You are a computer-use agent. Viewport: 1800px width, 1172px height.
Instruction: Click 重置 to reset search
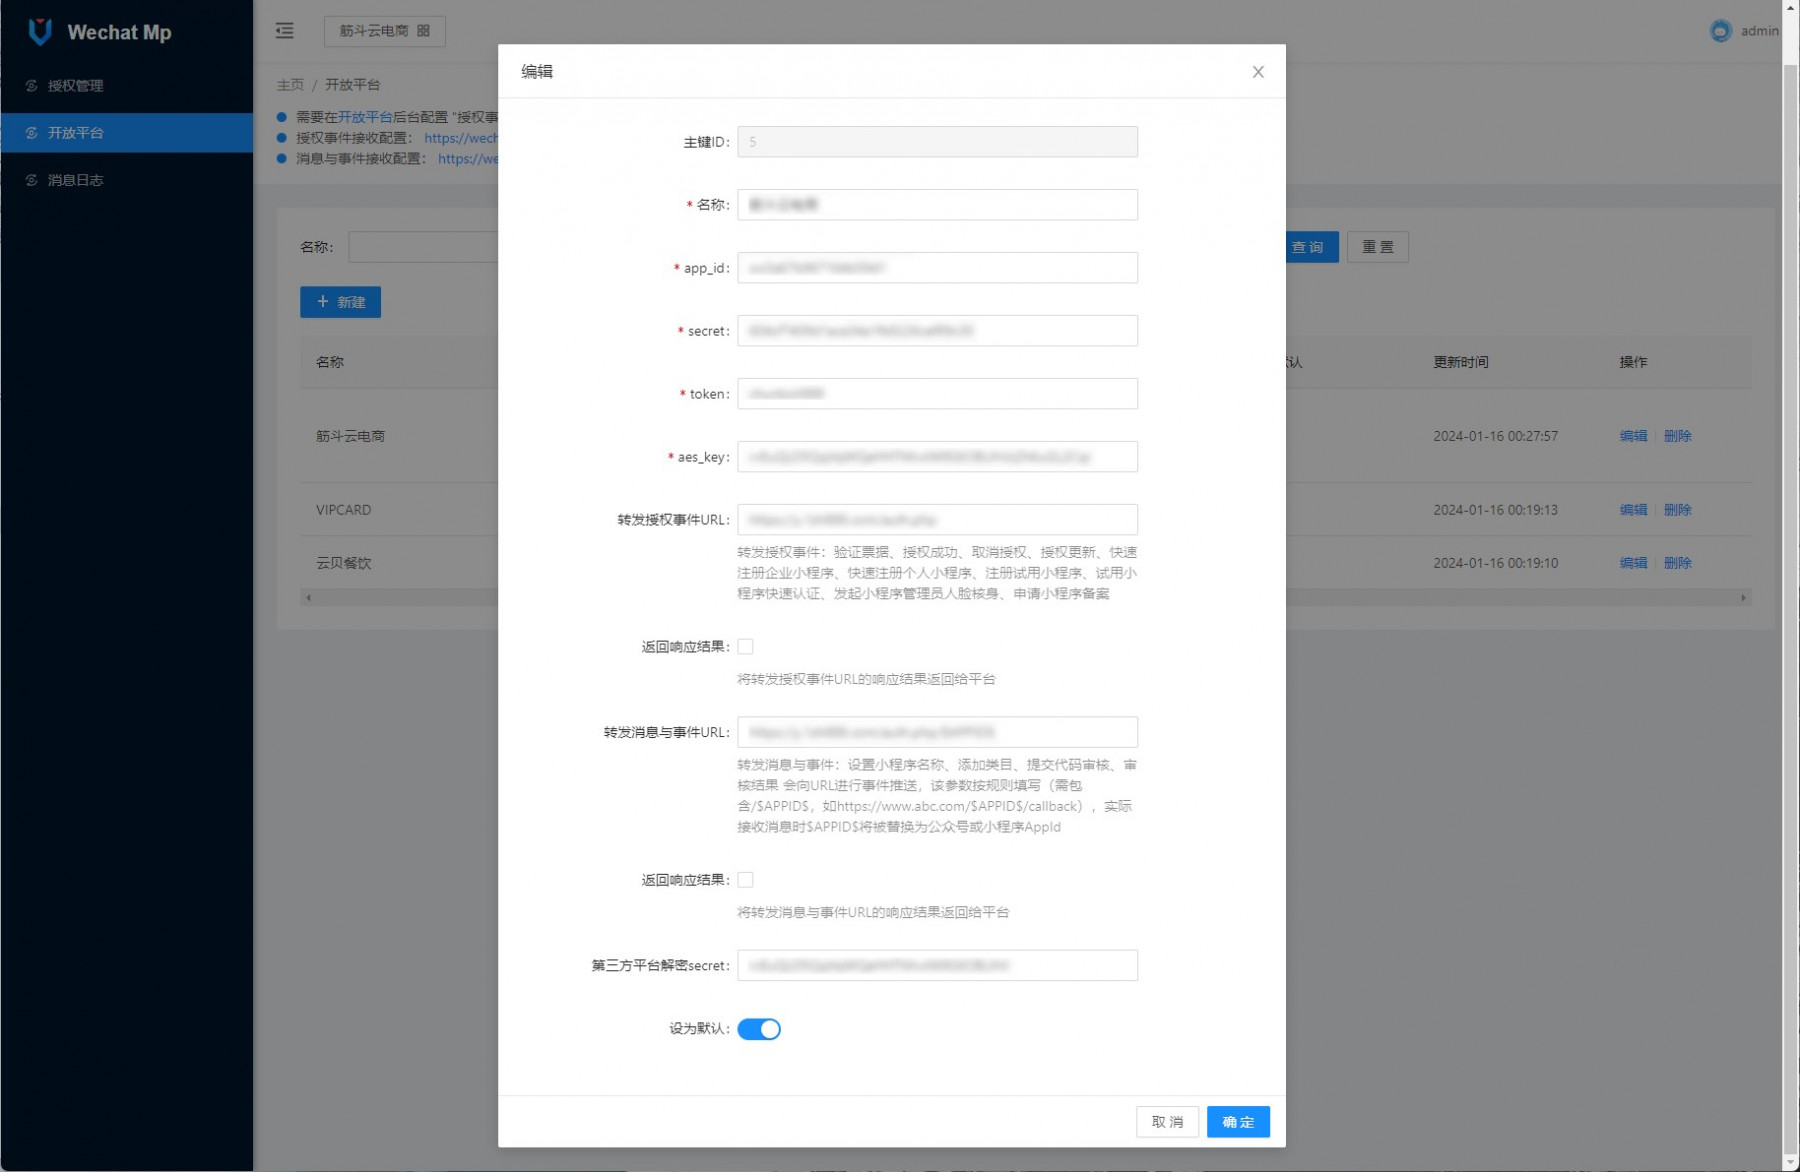tap(1378, 247)
